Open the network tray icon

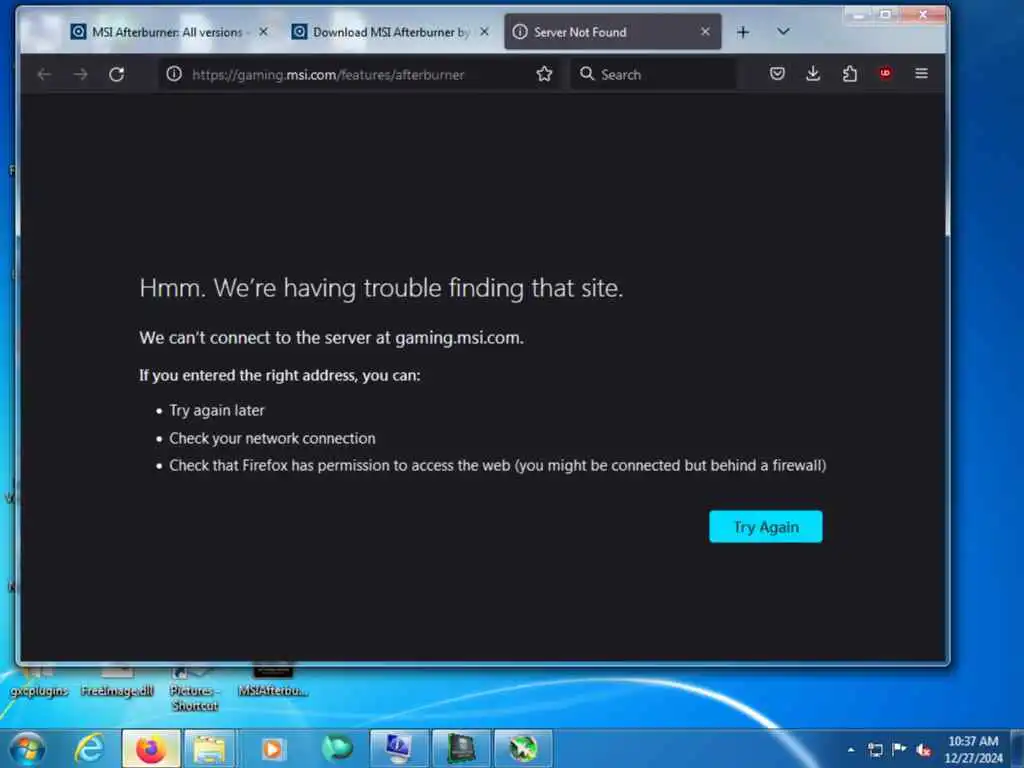tap(875, 750)
